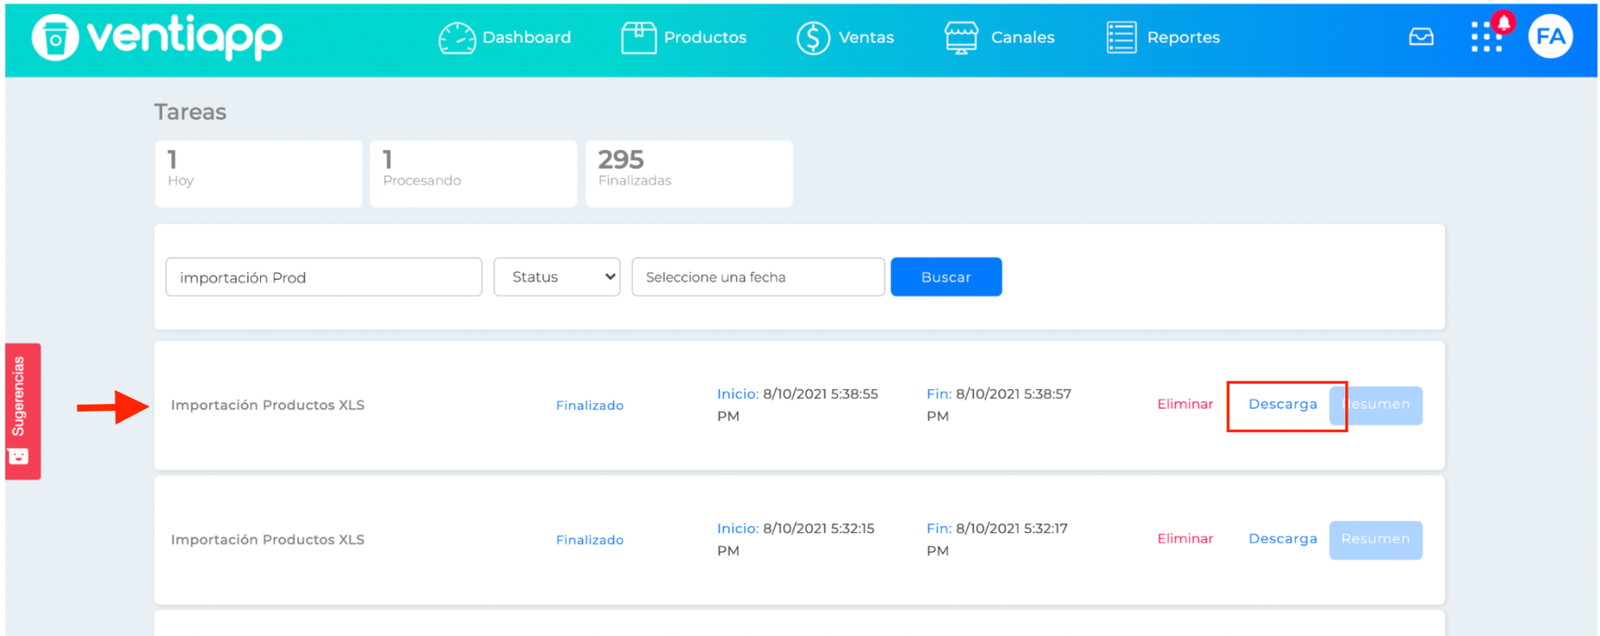The image size is (1600, 636).
Task: Eliminar the task started at 5:38:55 PM
Action: tap(1185, 404)
